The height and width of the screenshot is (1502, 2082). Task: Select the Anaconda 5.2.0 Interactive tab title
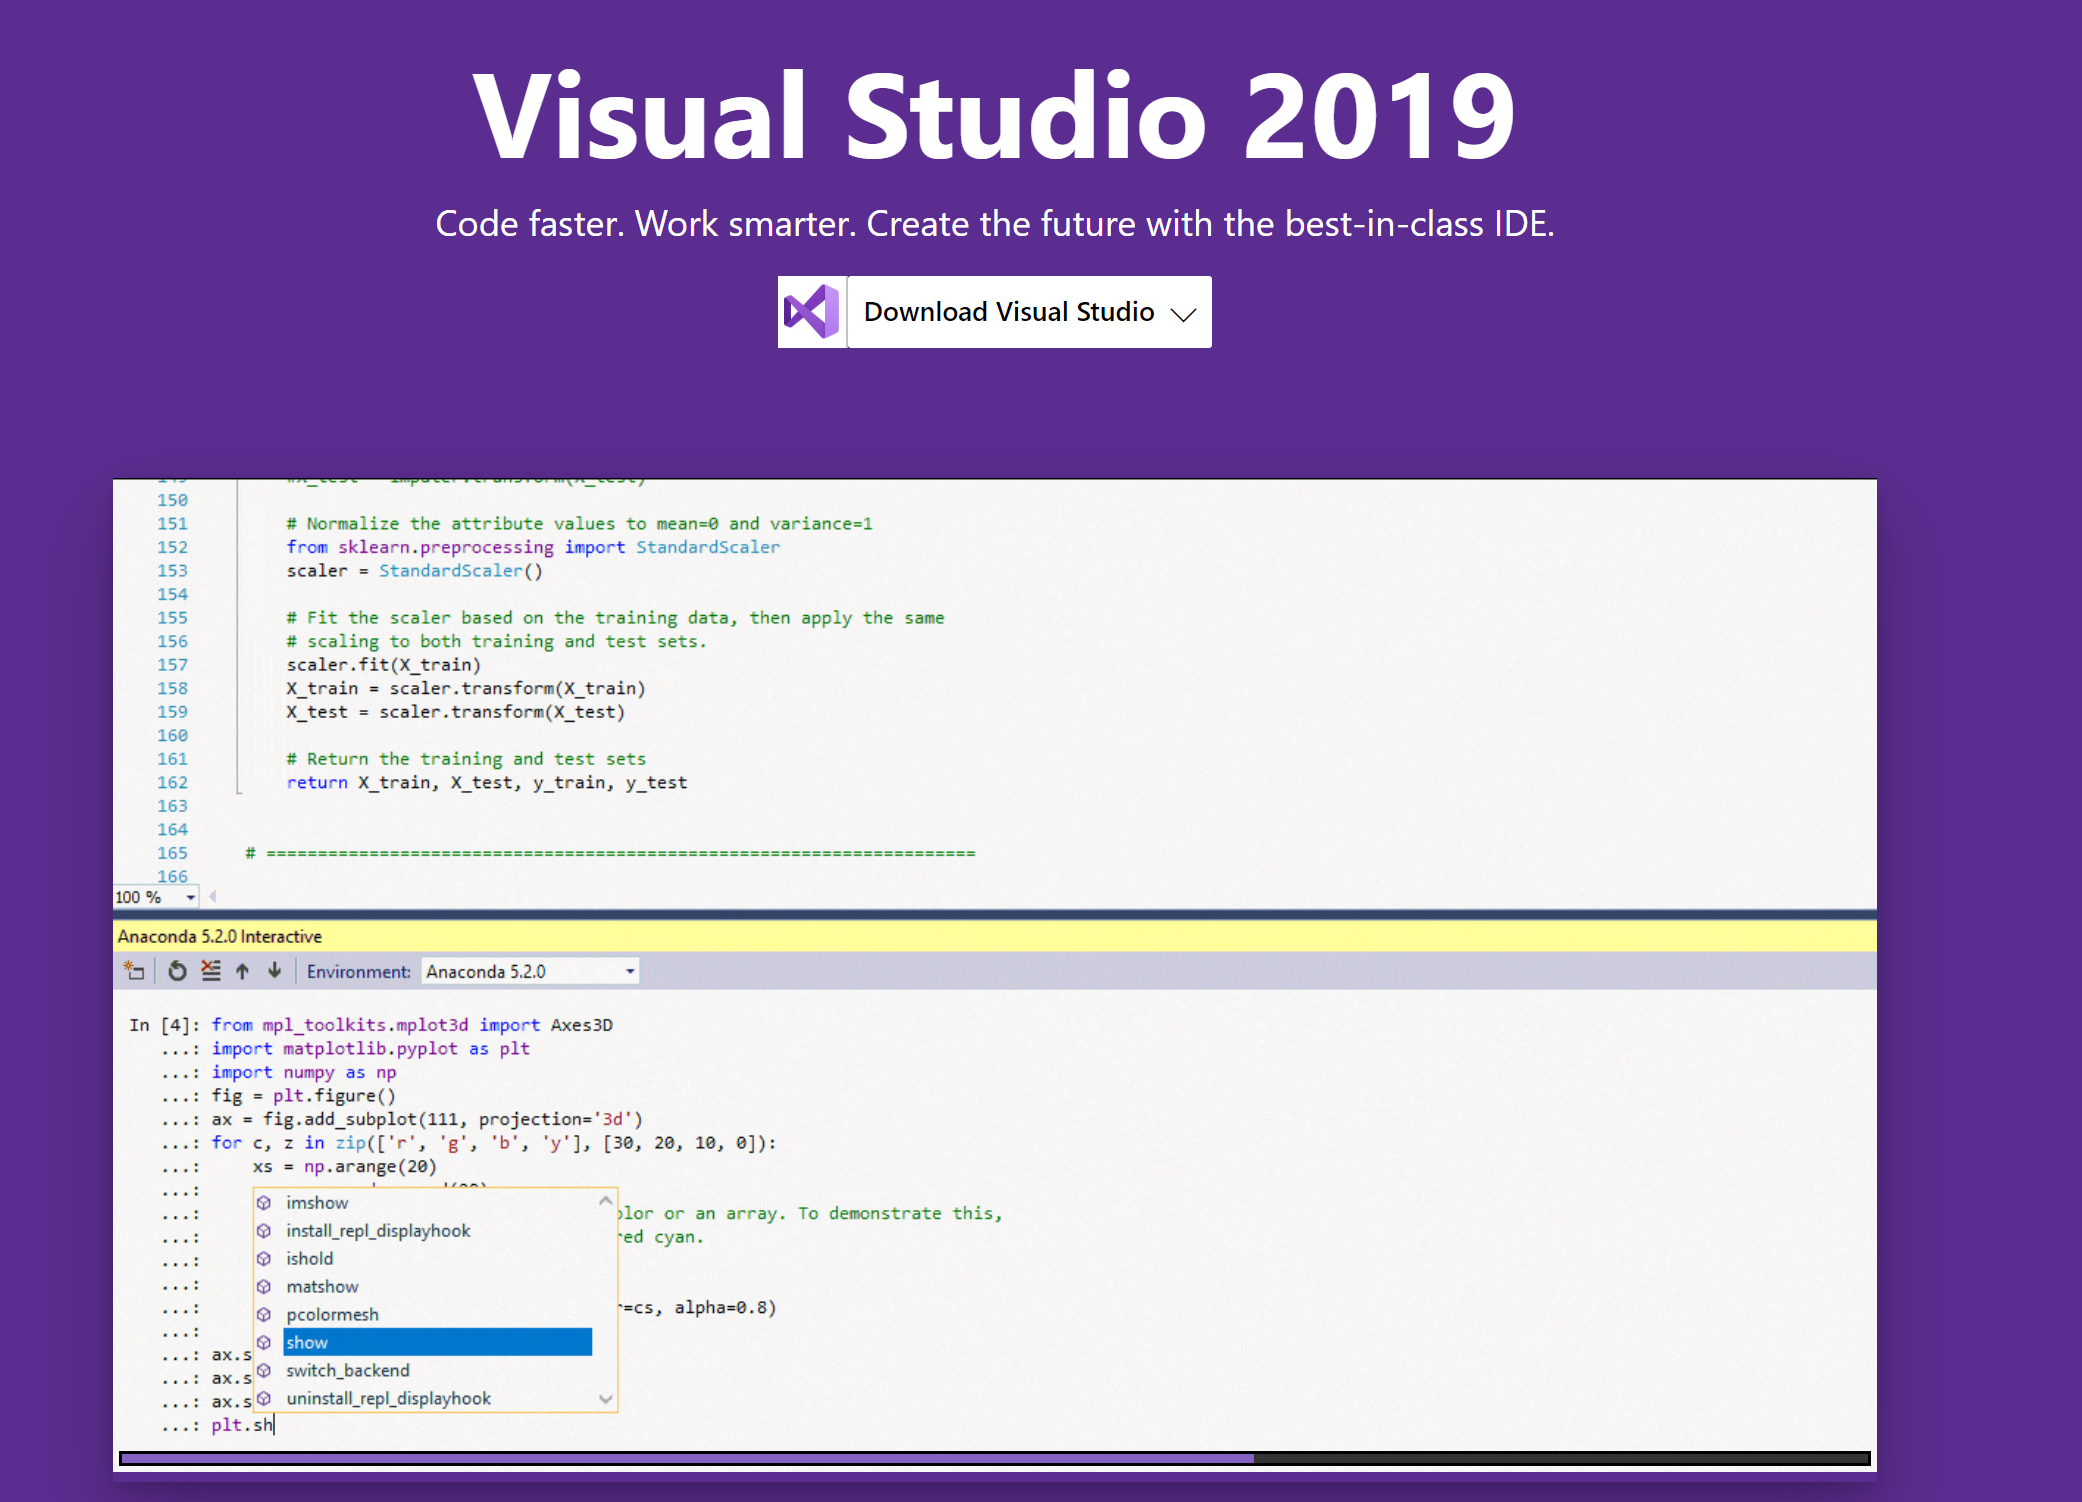pyautogui.click(x=219, y=936)
